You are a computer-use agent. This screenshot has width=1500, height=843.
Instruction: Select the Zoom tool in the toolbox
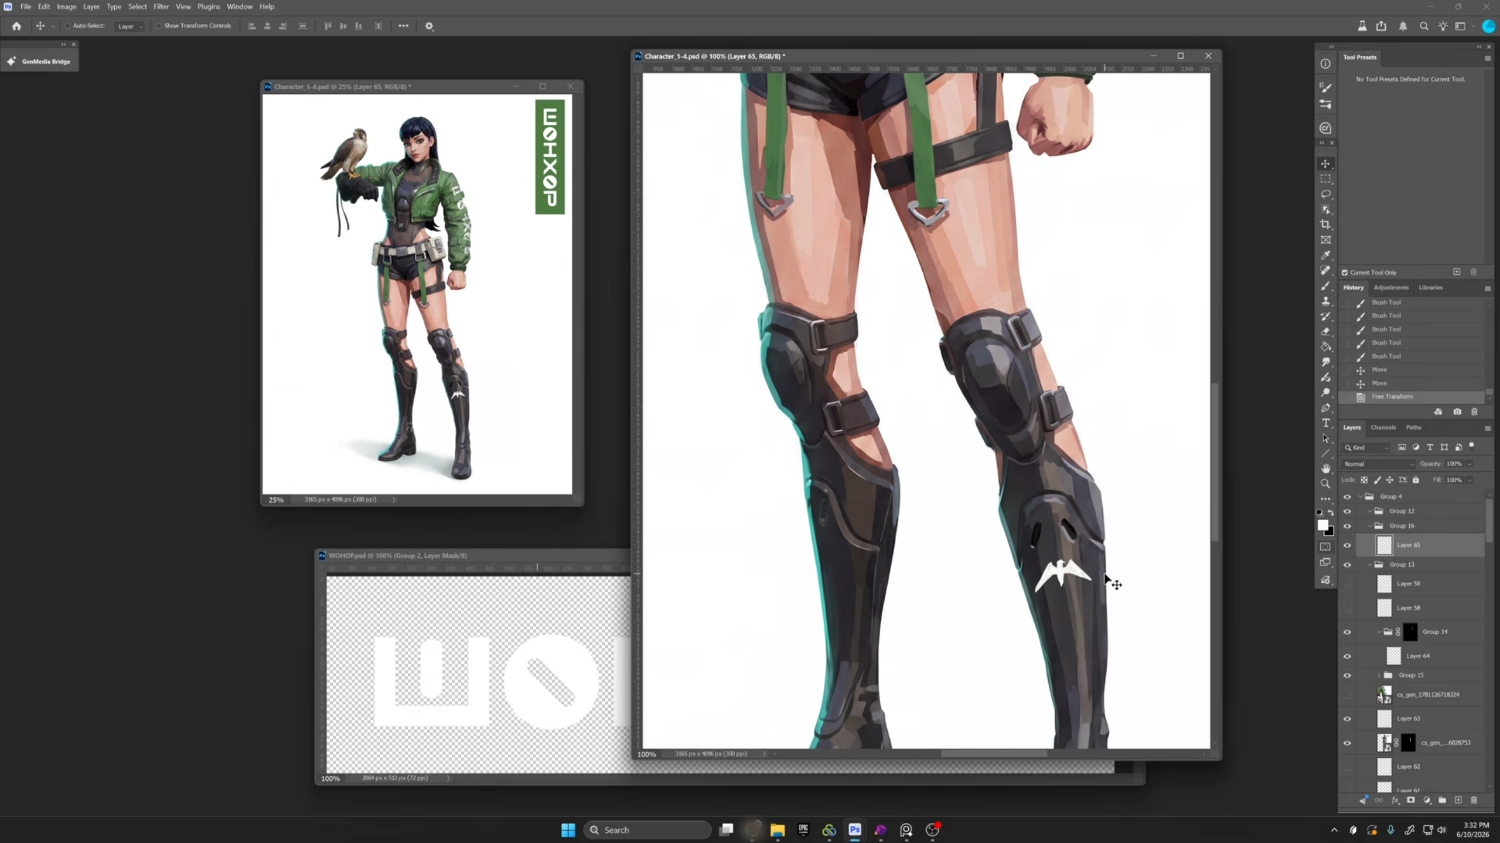(1326, 483)
